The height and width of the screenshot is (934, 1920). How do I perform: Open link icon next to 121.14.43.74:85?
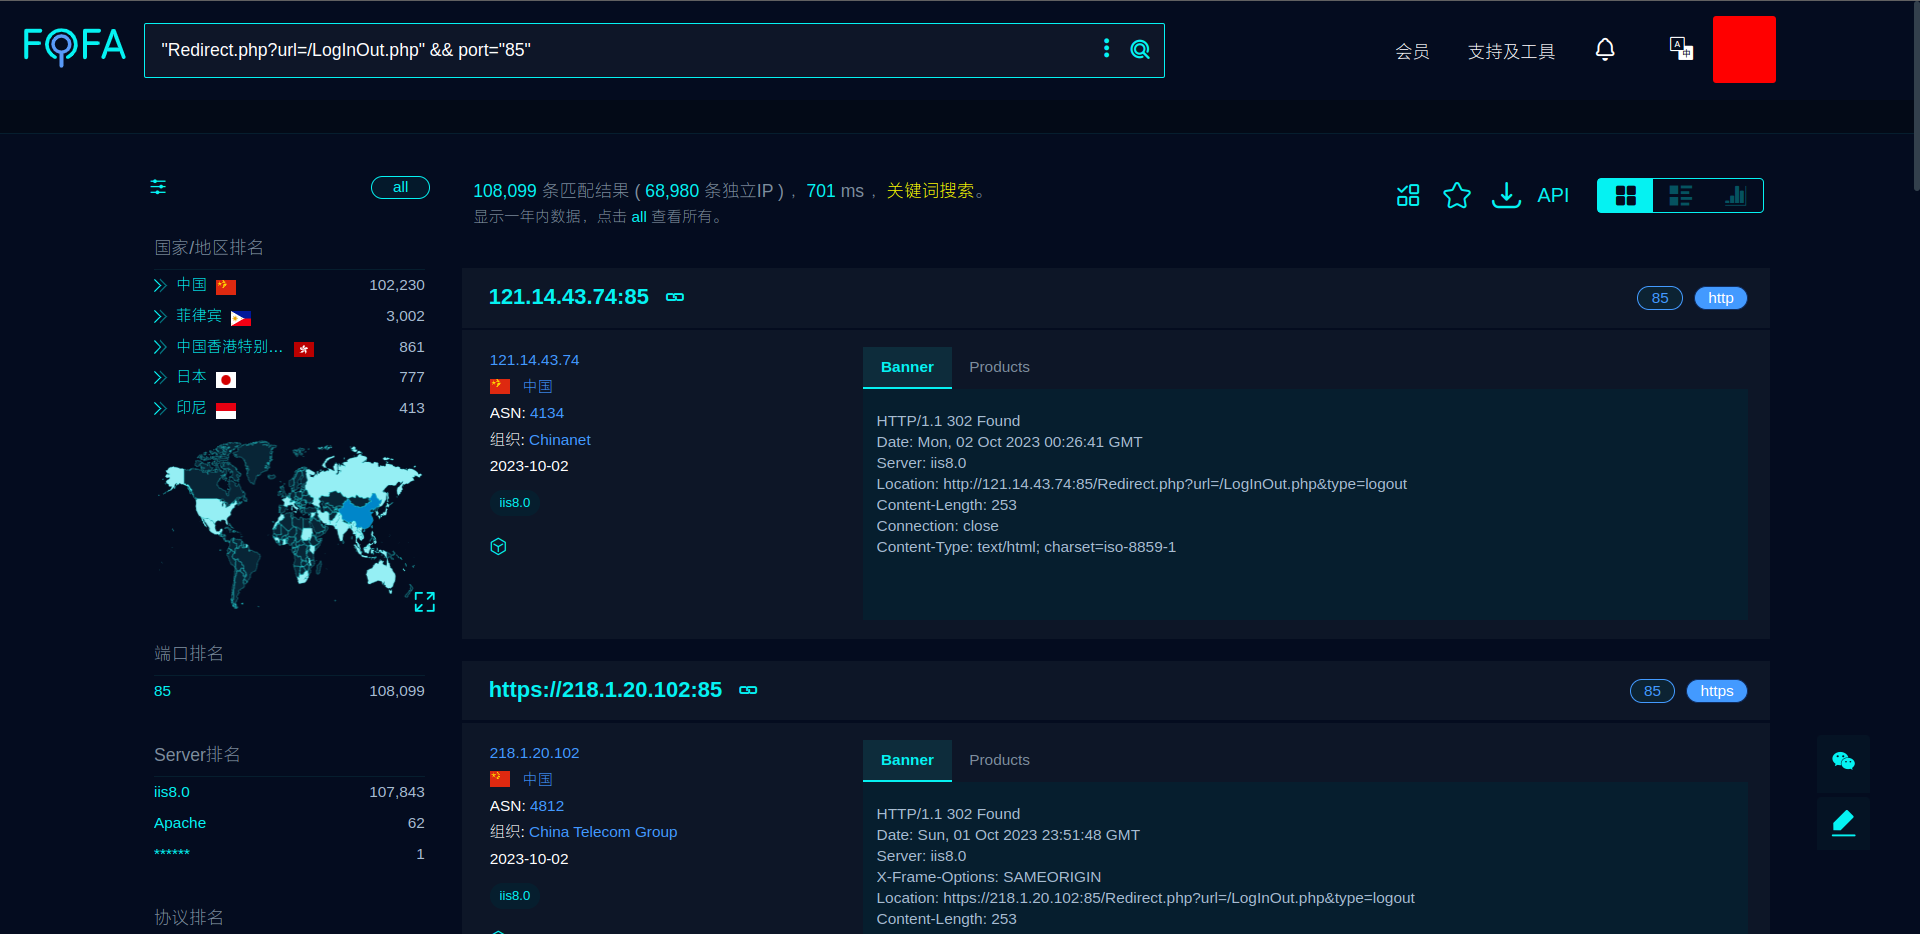coord(675,297)
